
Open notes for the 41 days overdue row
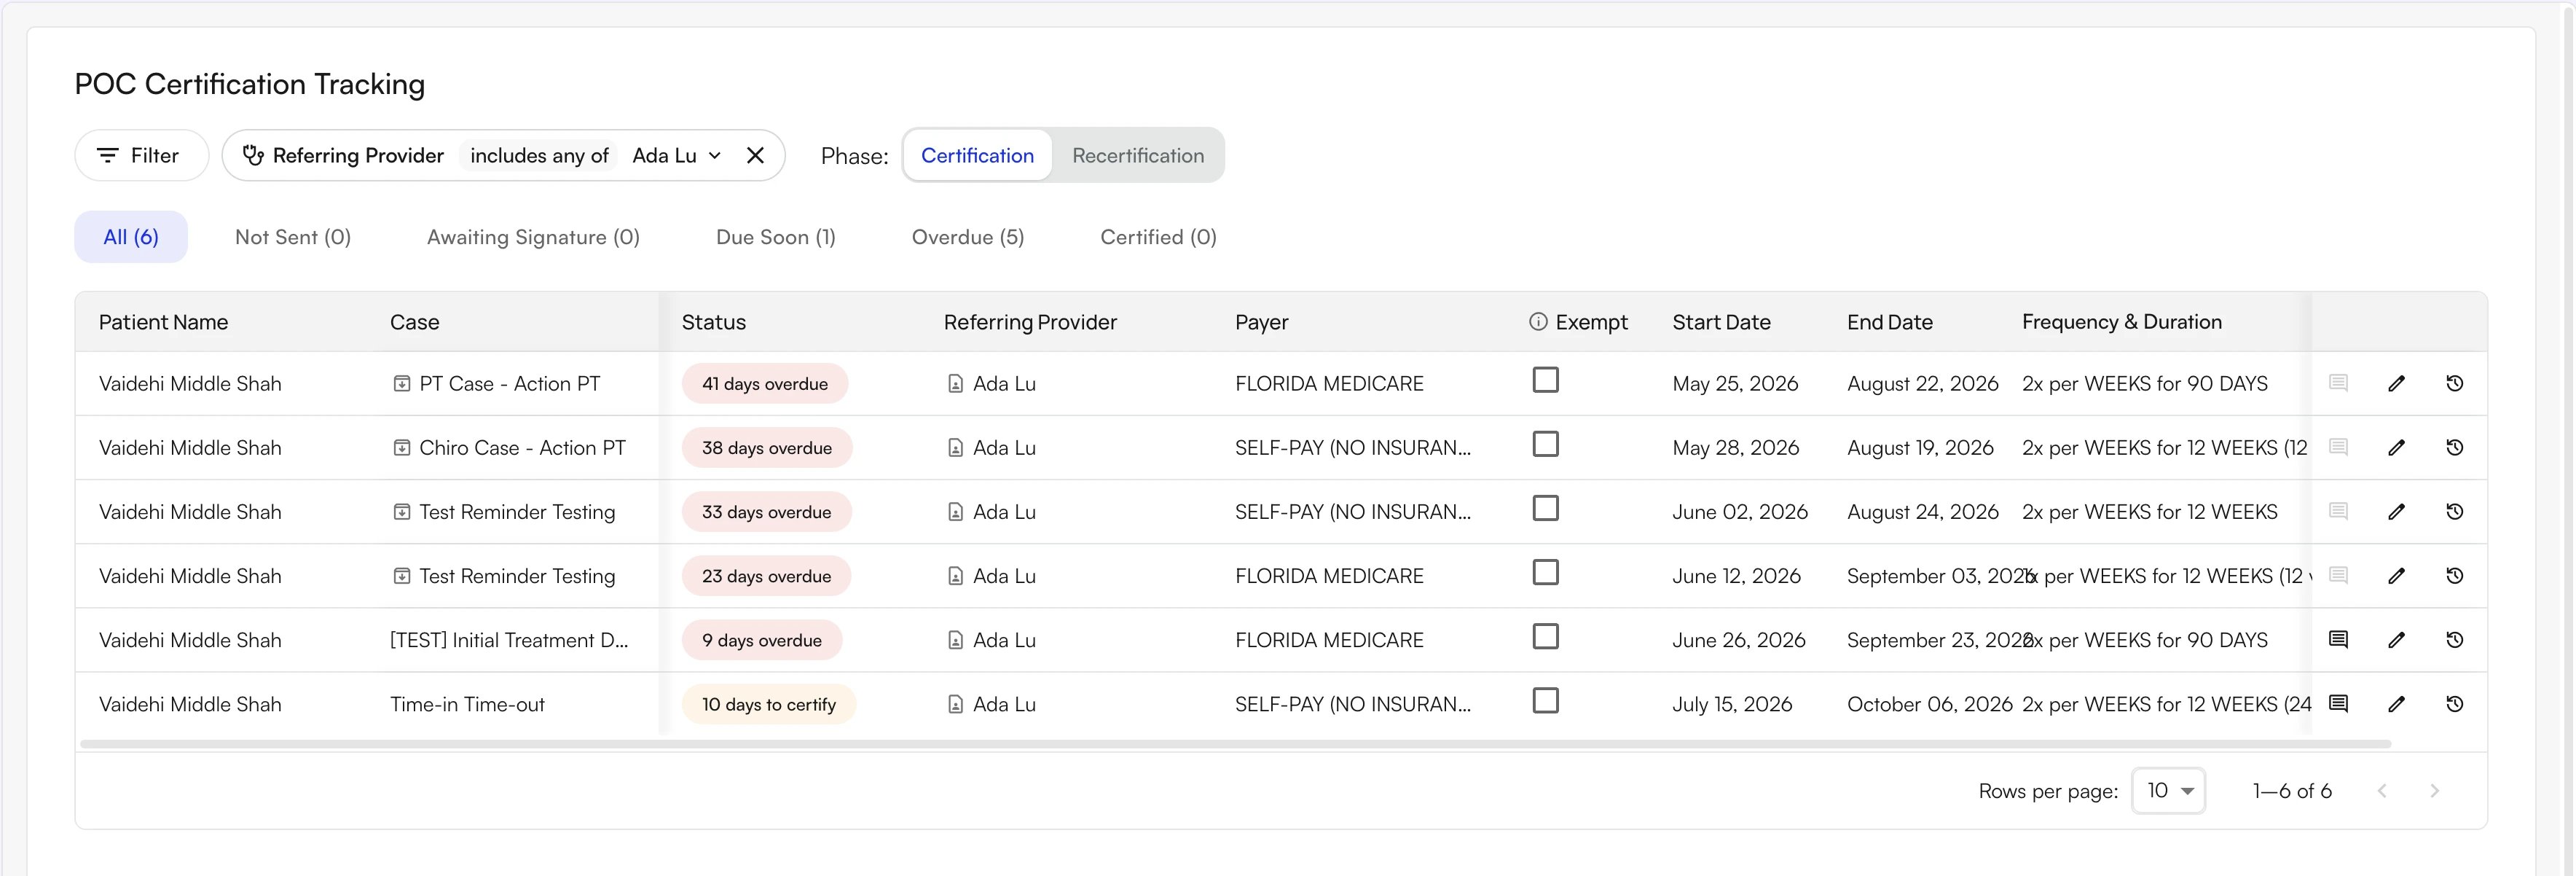(x=2338, y=383)
